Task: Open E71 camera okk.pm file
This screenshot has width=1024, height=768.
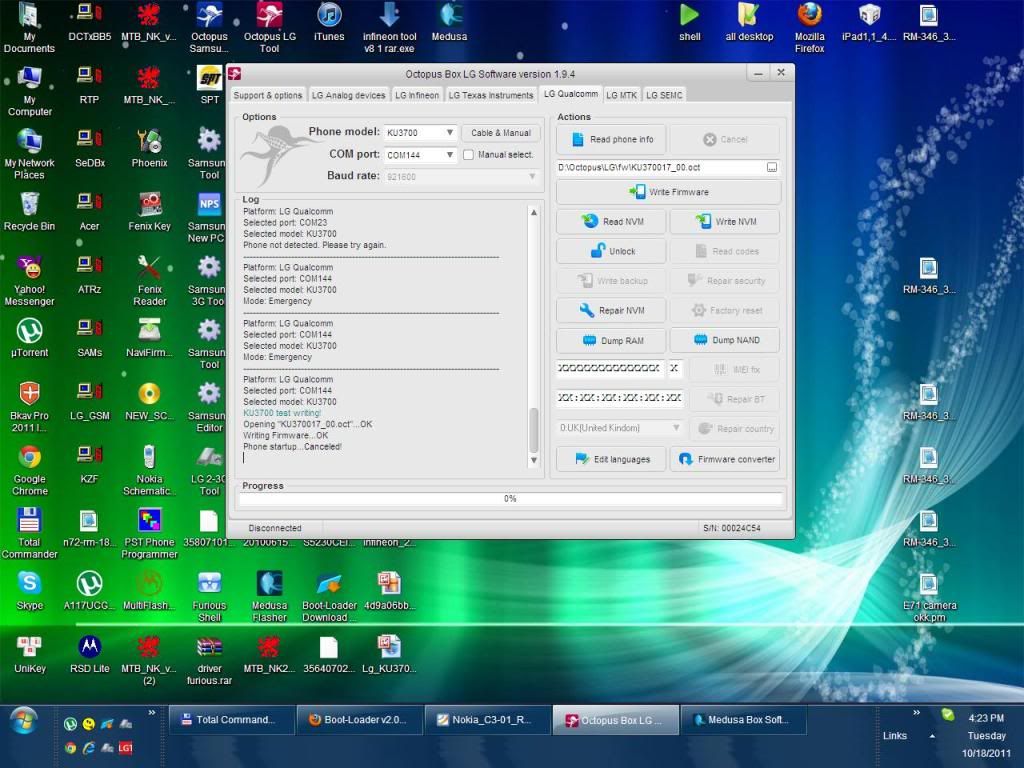Action: tap(929, 597)
